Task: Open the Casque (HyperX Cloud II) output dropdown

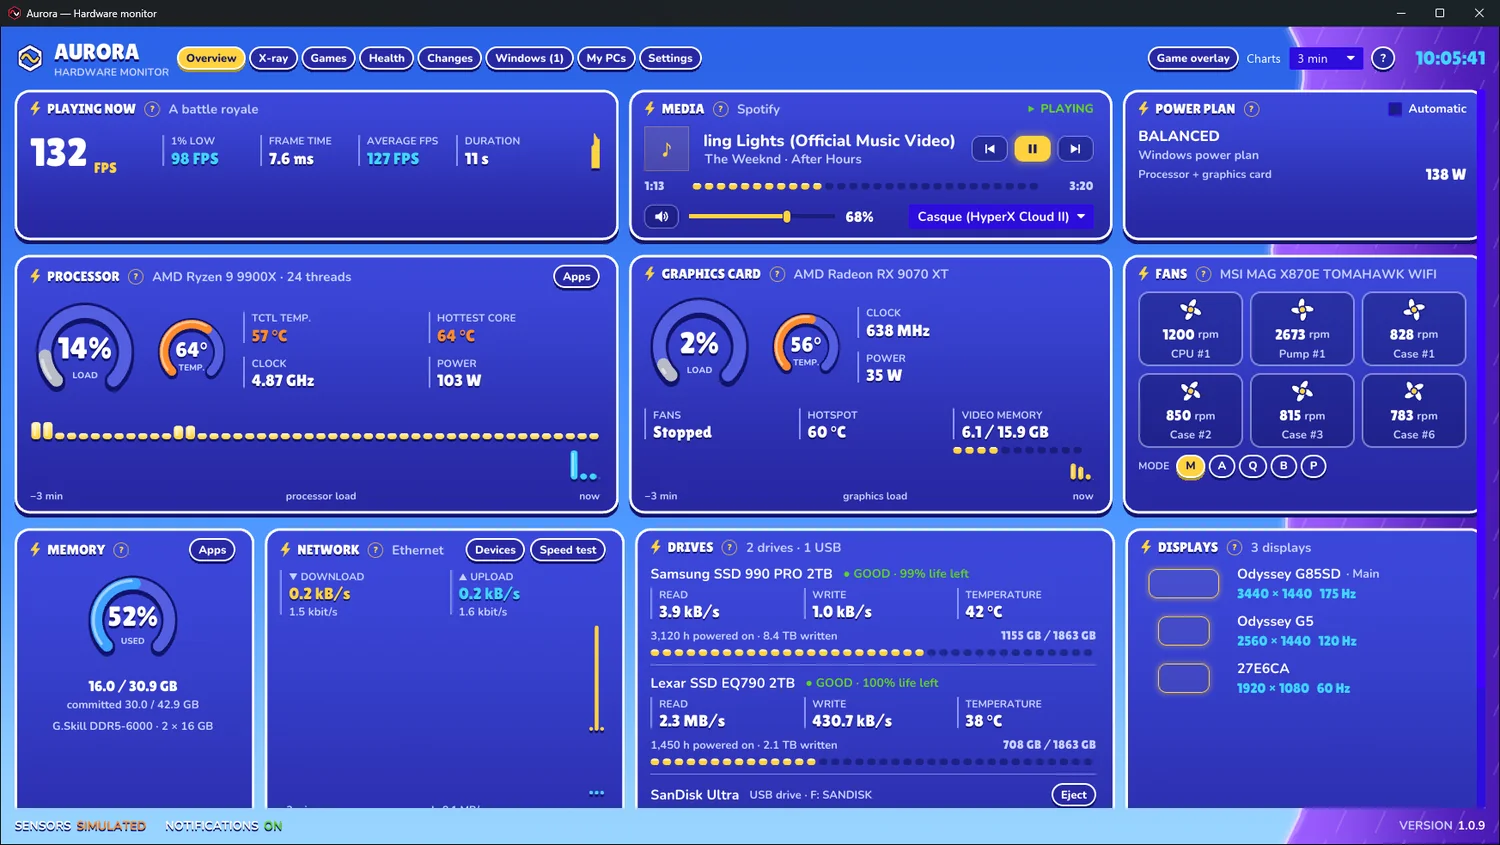Action: 1000,216
